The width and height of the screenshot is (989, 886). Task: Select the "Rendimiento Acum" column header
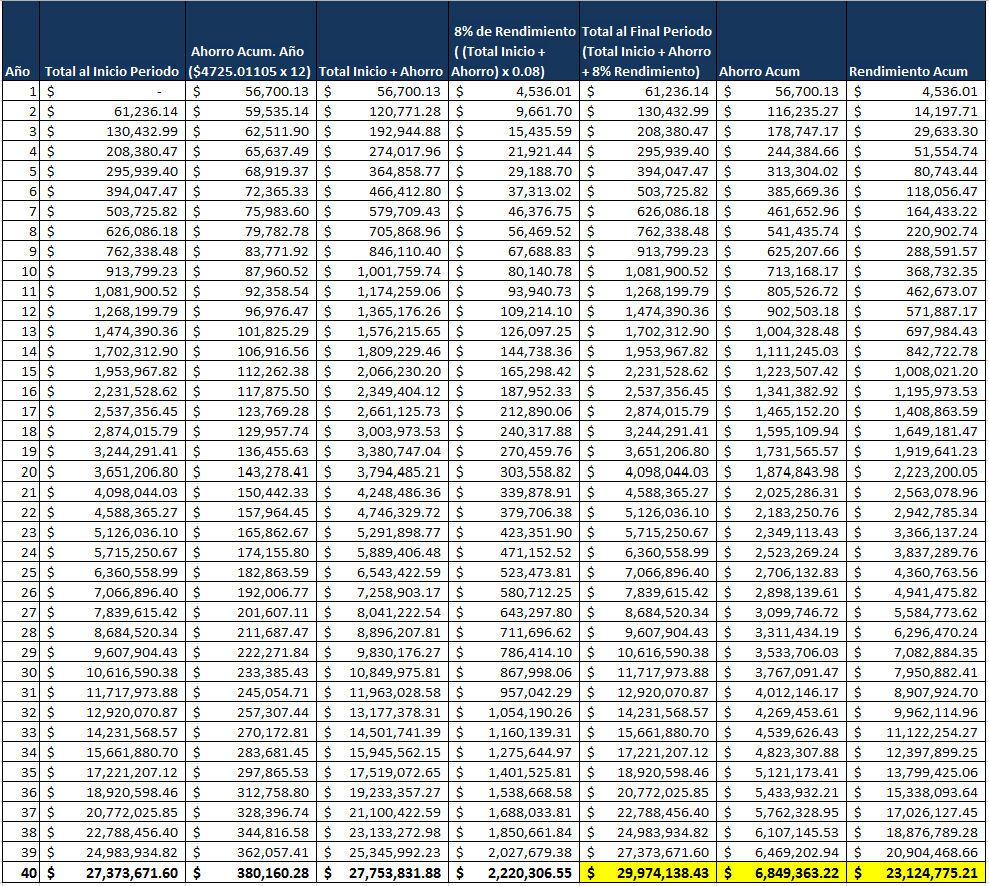(908, 71)
